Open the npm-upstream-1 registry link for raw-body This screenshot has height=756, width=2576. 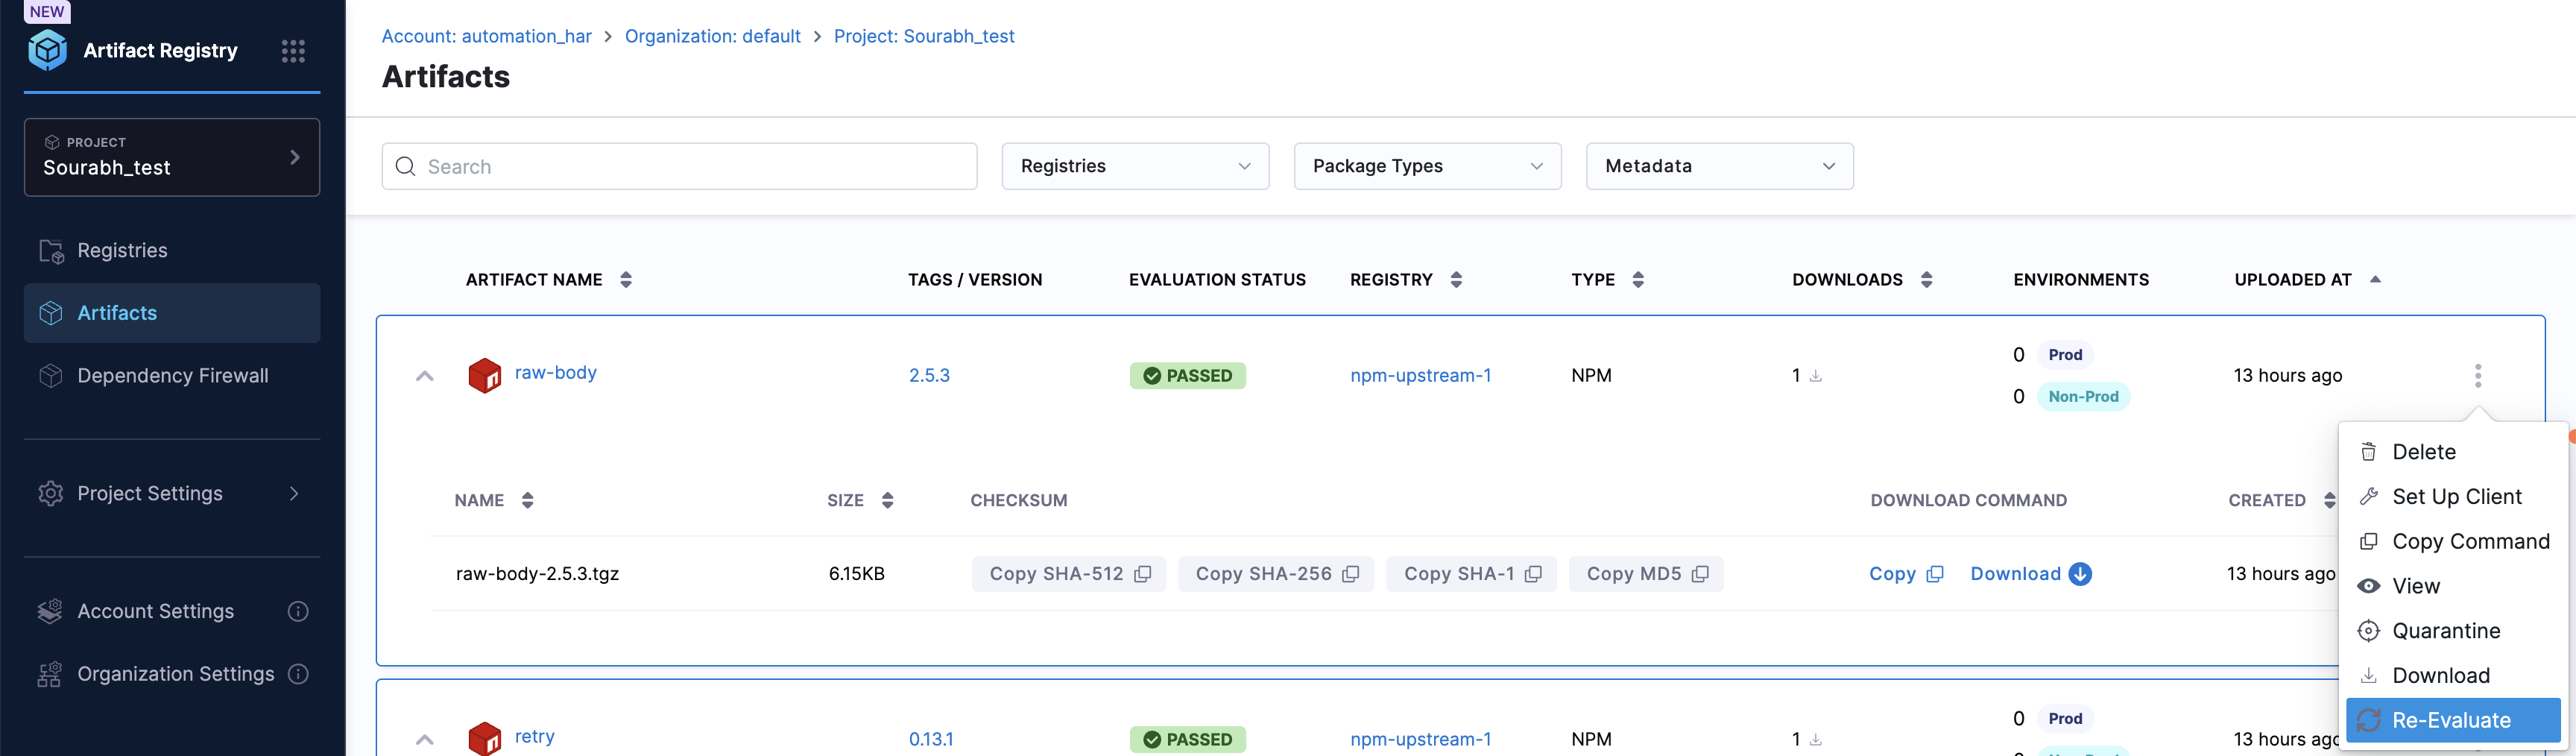click(x=1420, y=376)
